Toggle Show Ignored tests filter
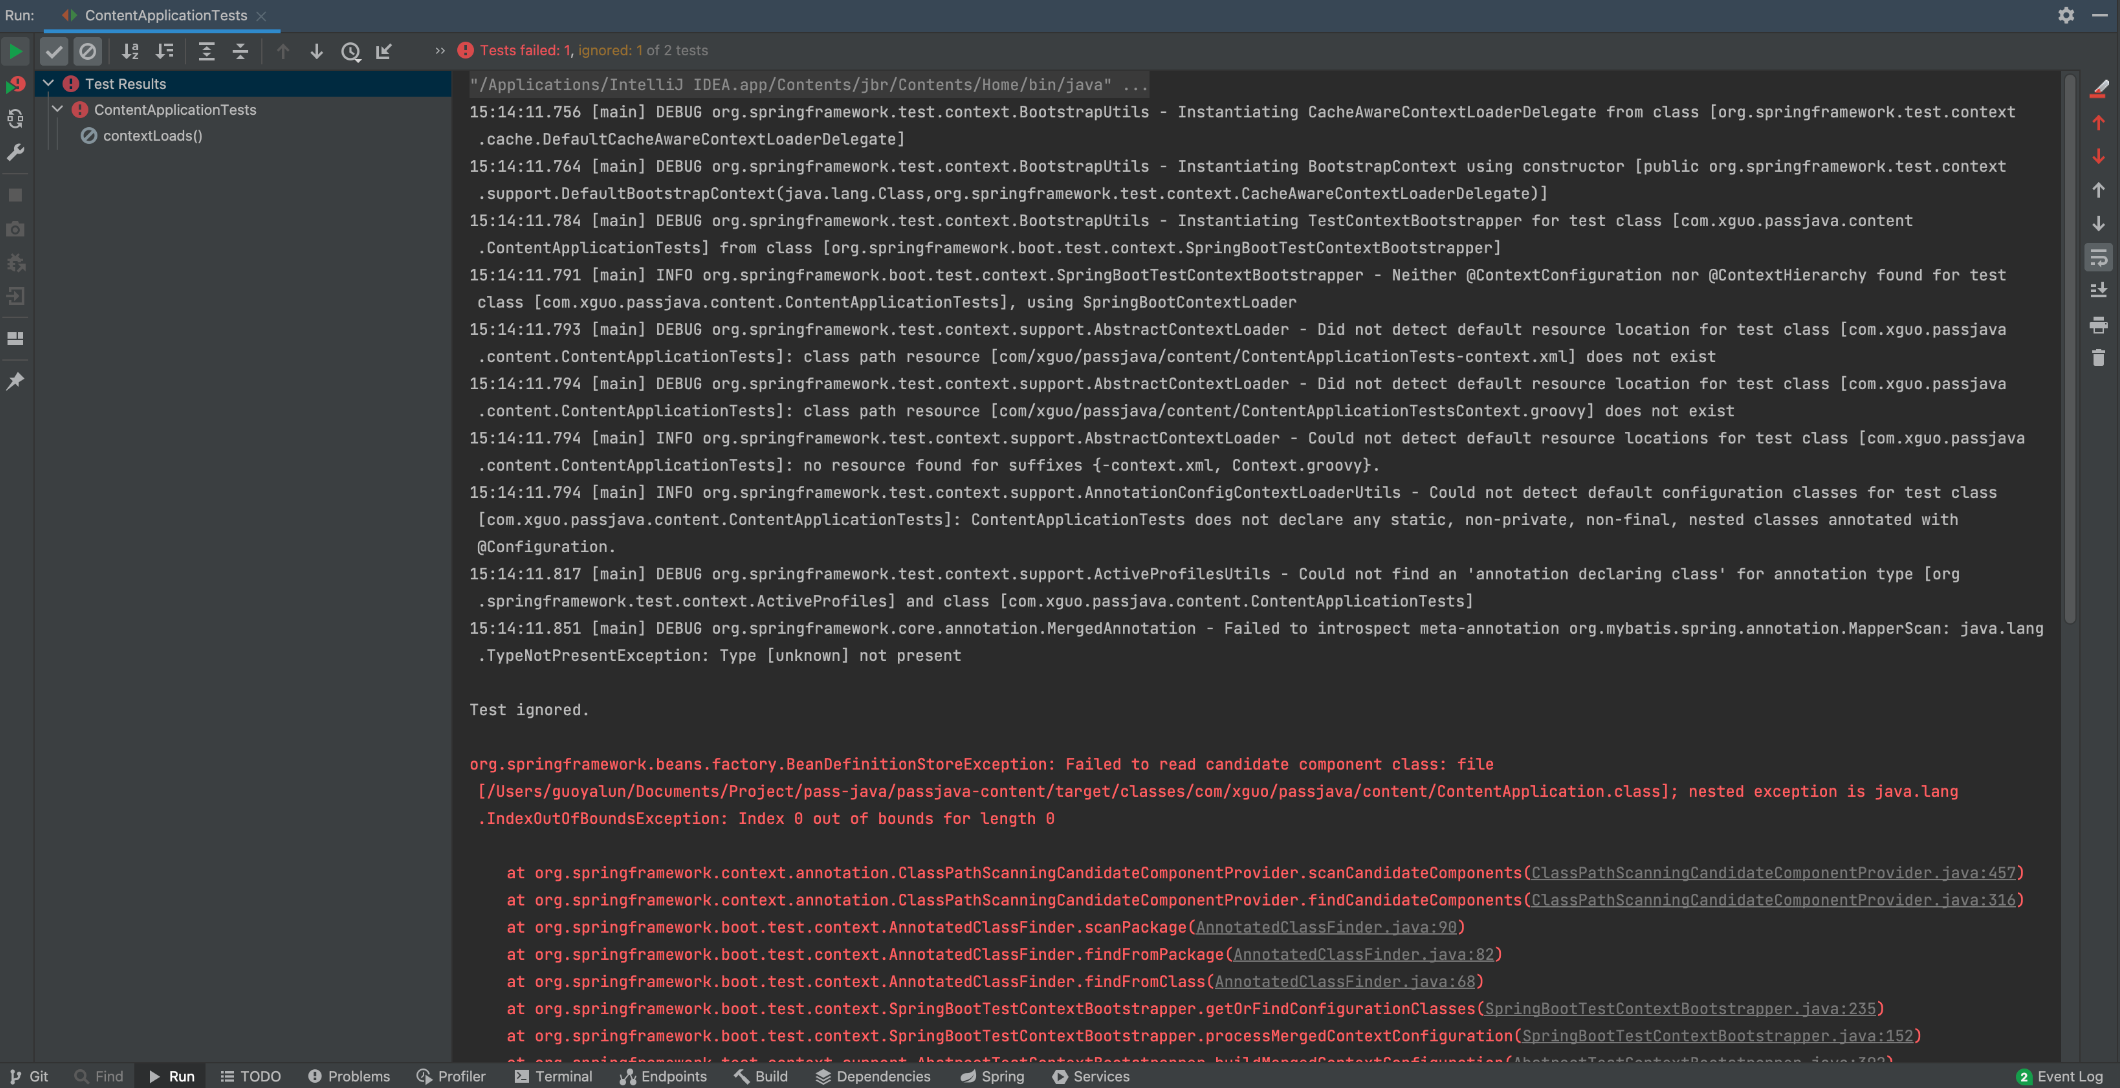The image size is (2120, 1088). point(88,51)
